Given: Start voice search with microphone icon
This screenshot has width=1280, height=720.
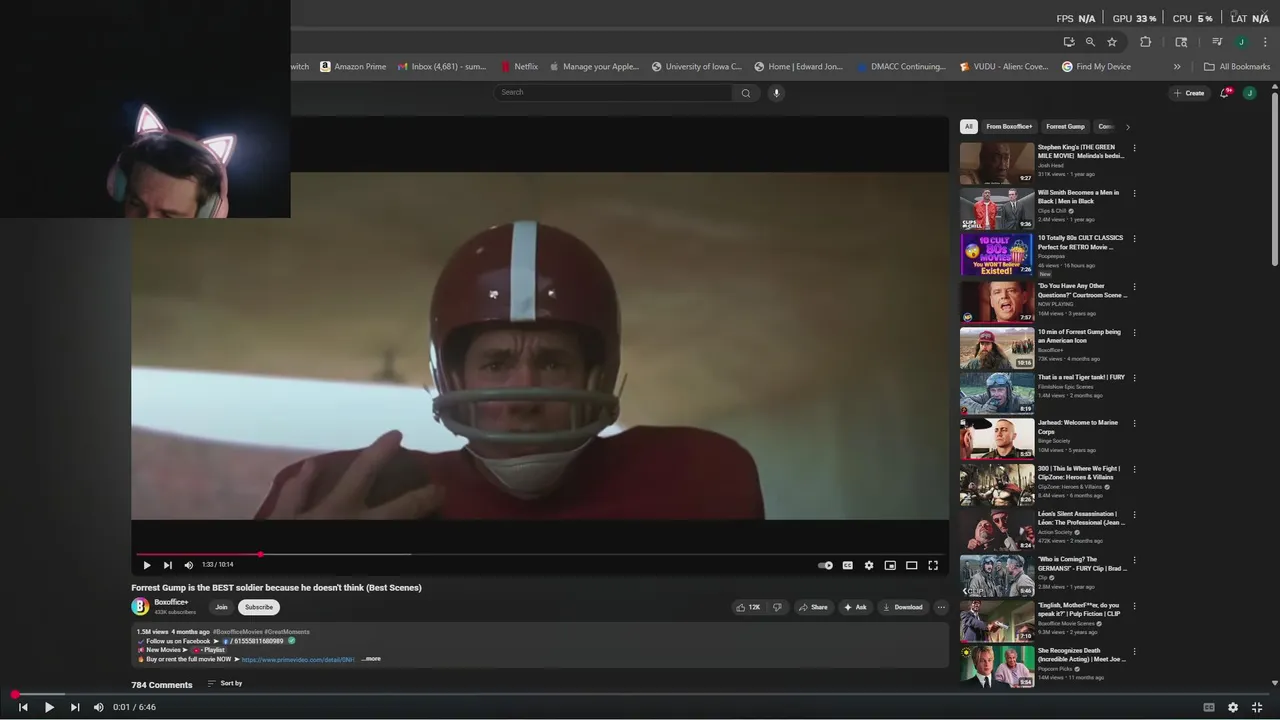Looking at the screenshot, I should 776,92.
